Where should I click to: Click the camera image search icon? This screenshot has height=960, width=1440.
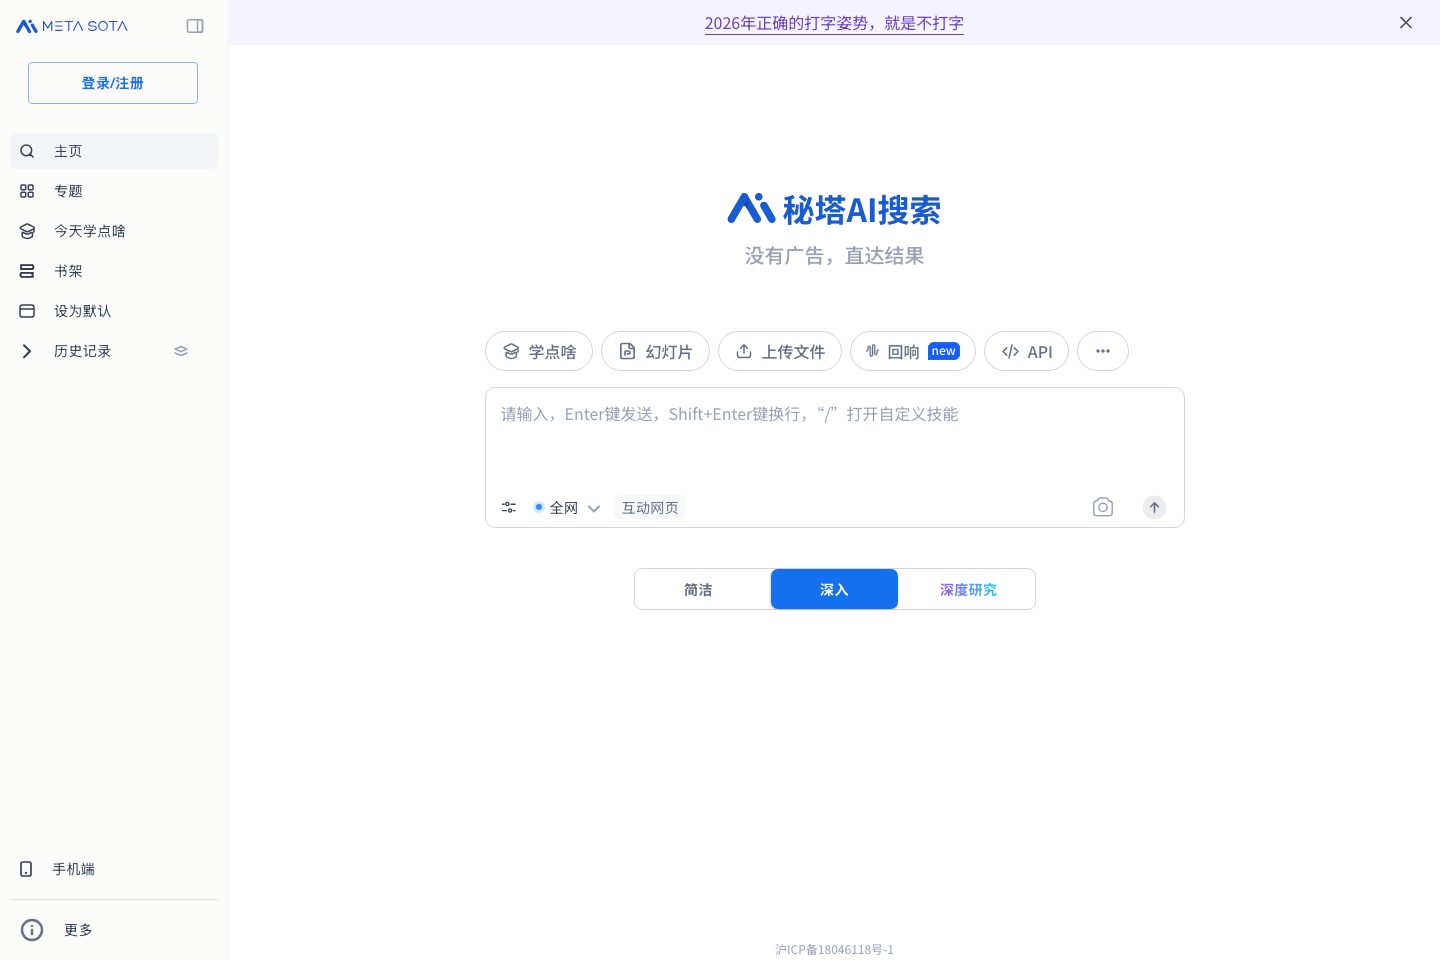[x=1103, y=507]
